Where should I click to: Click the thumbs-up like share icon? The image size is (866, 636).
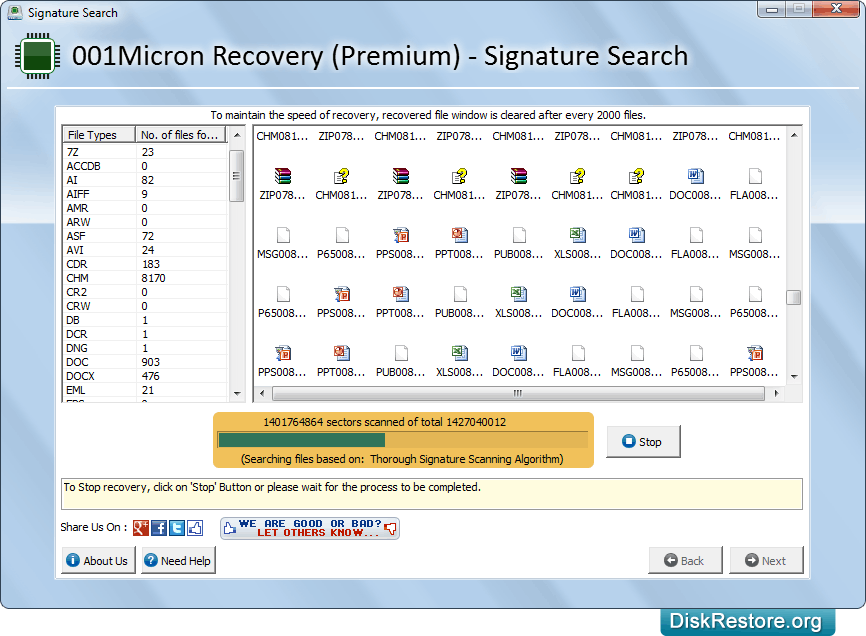tap(195, 528)
